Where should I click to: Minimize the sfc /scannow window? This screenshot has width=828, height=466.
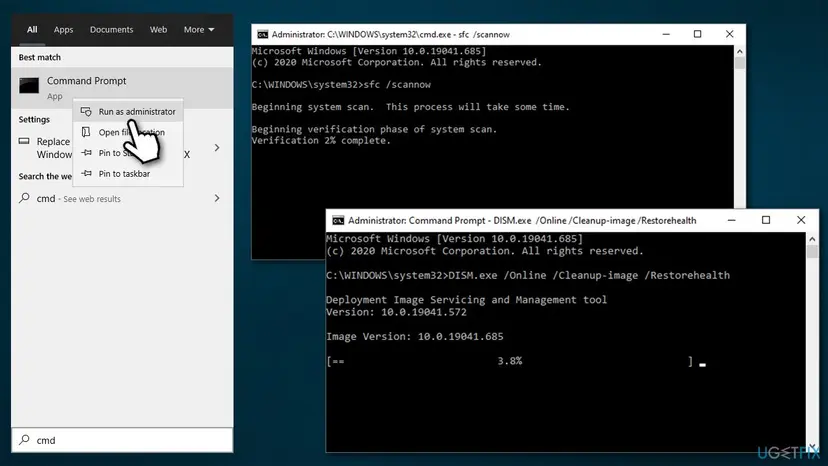(x=666, y=34)
